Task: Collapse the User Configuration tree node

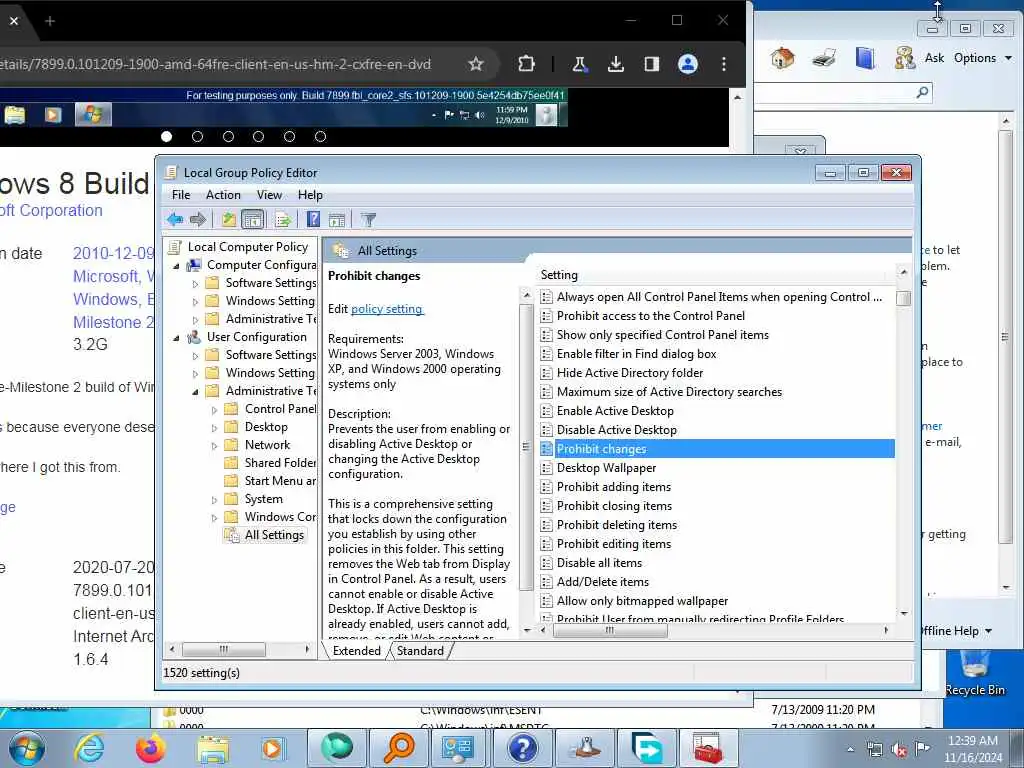Action: point(176,338)
